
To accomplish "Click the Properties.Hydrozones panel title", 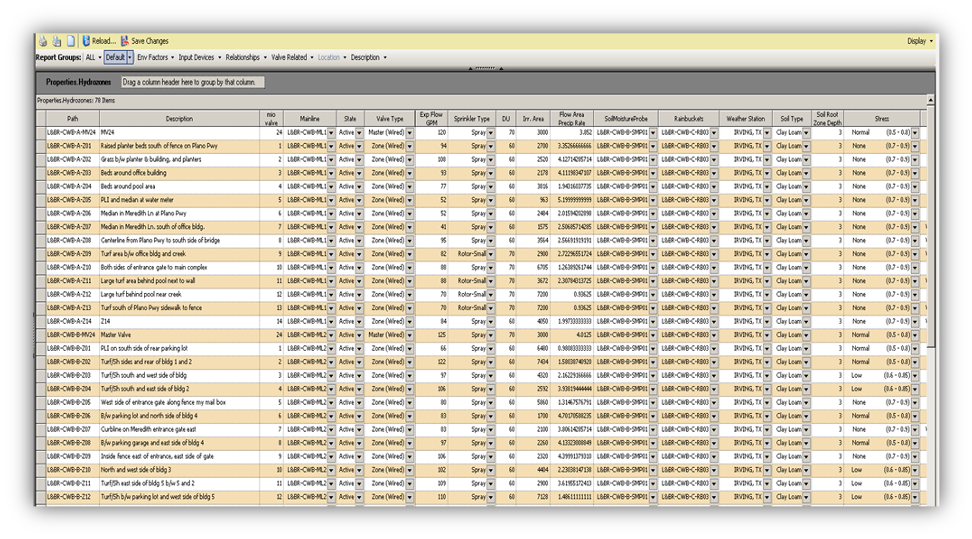I will click(x=78, y=82).
